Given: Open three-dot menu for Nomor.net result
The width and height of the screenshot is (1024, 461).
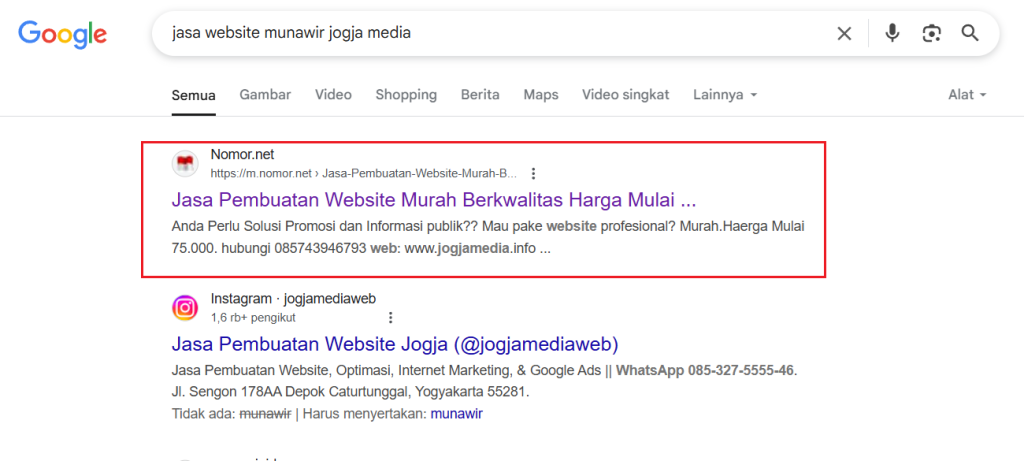Looking at the screenshot, I should 533,173.
